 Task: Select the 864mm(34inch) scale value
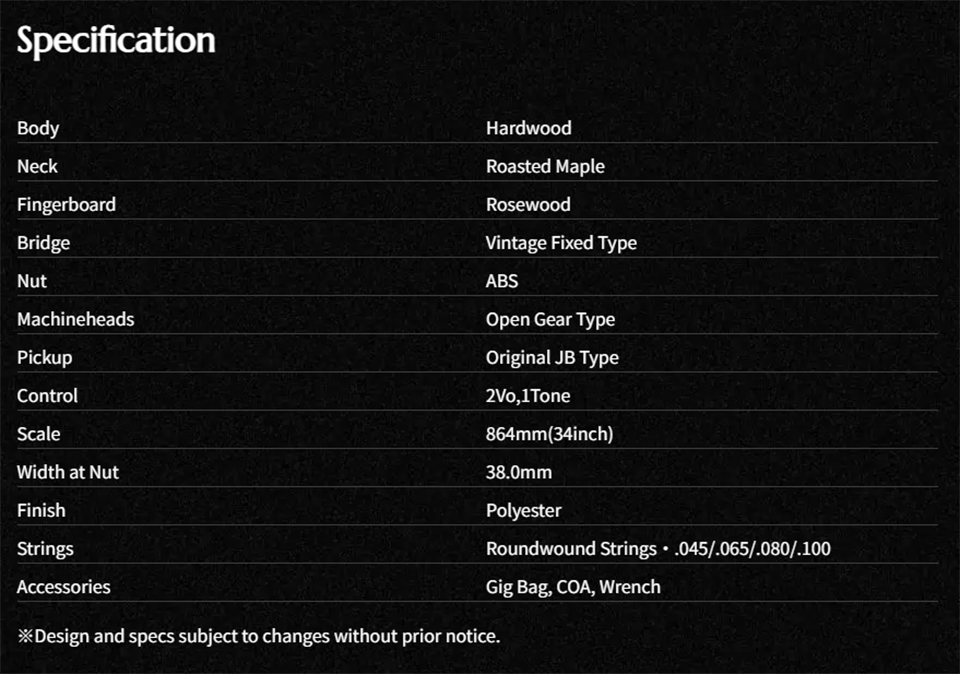(549, 434)
